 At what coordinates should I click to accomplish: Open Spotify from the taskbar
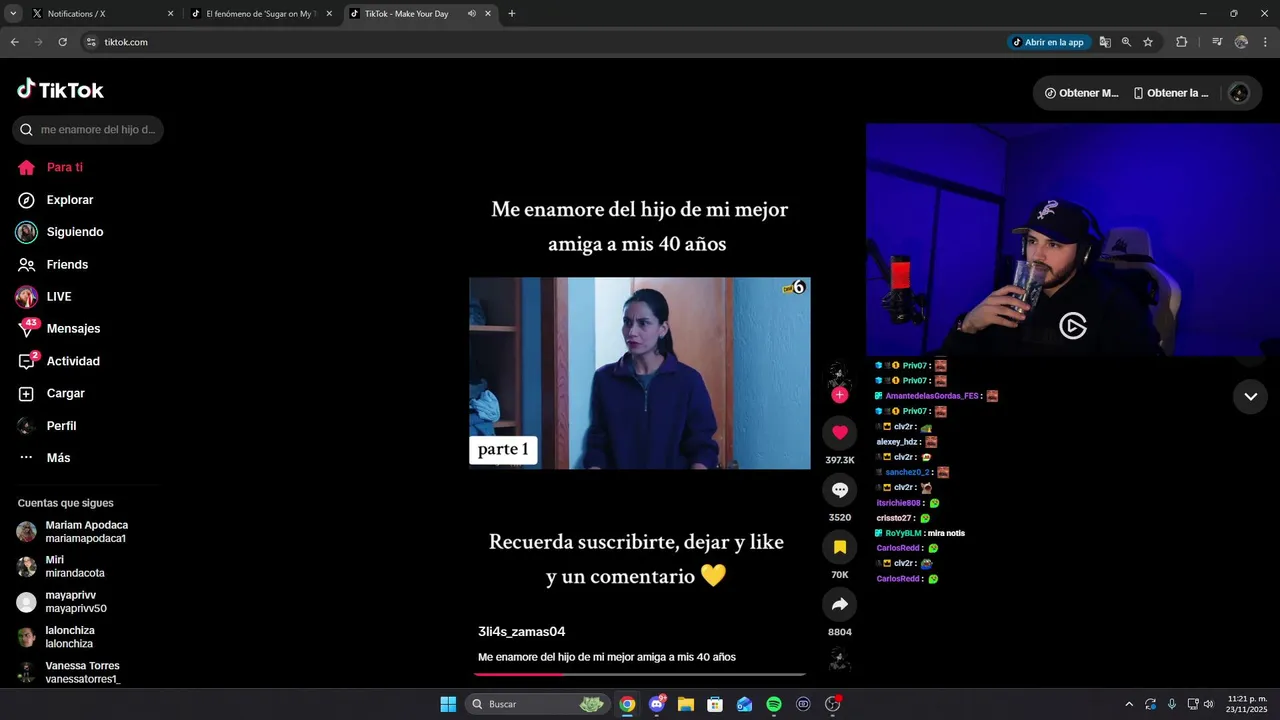pos(774,704)
